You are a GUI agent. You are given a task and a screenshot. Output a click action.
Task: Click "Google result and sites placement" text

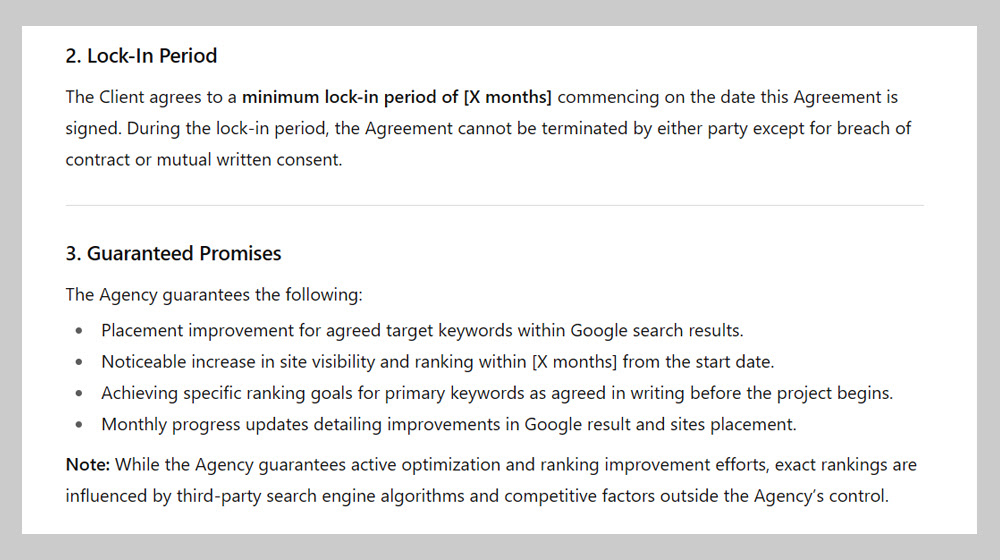[x=660, y=425]
